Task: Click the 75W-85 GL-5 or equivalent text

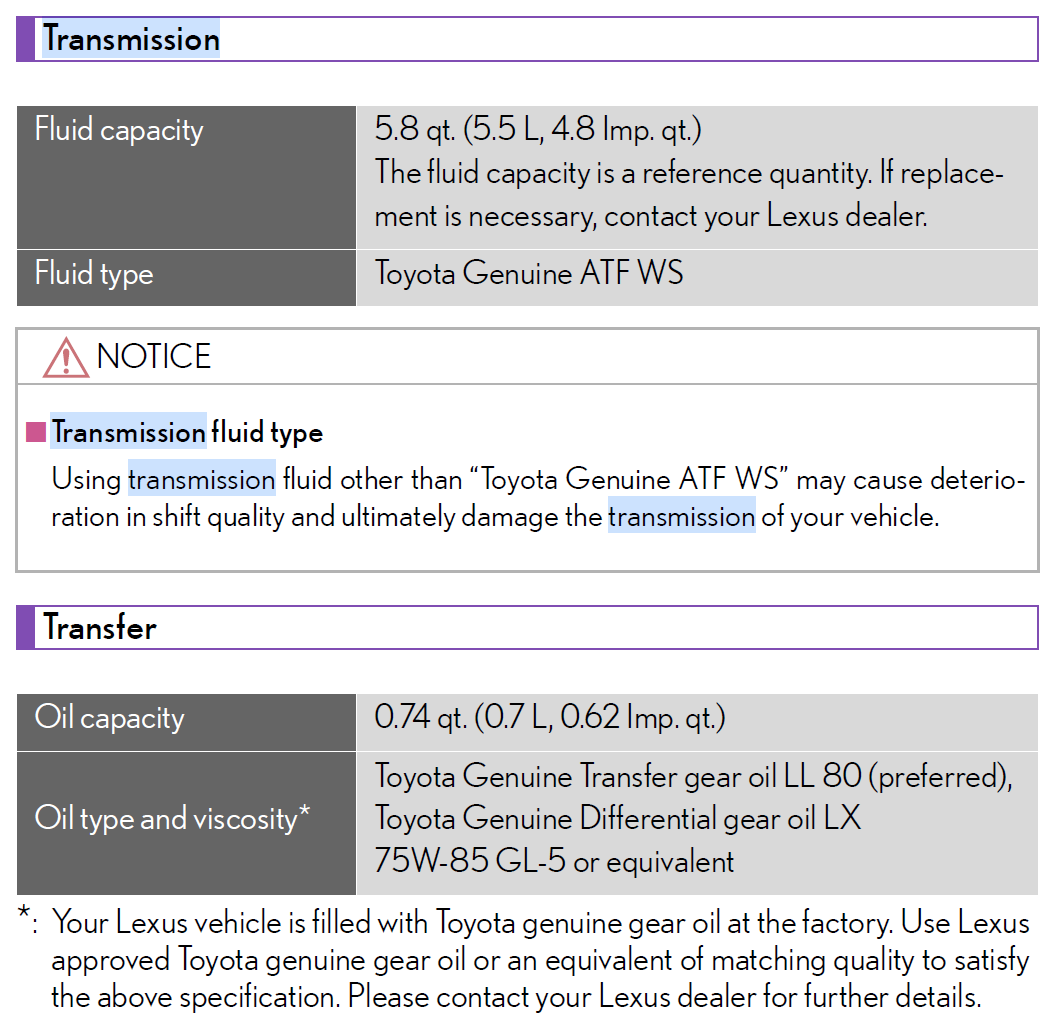Action: [554, 861]
